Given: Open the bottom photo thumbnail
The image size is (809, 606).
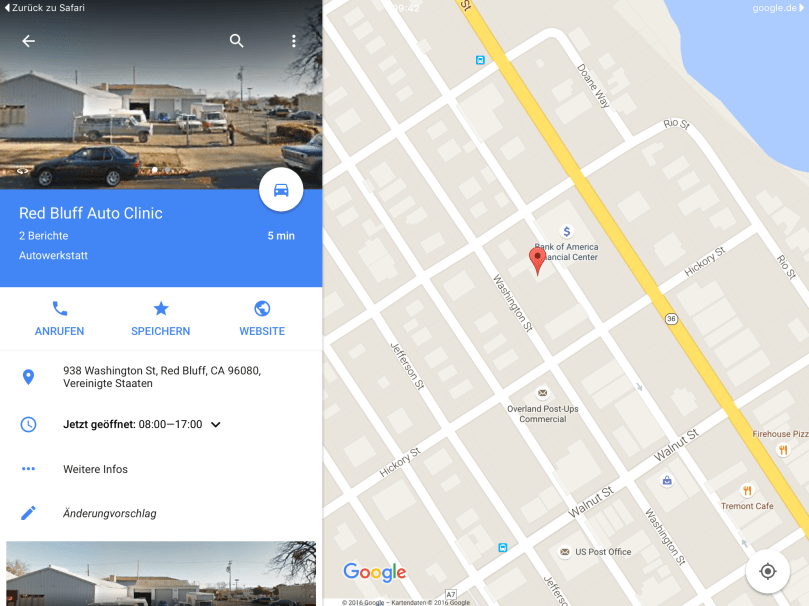Looking at the screenshot, I should pyautogui.click(x=161, y=574).
